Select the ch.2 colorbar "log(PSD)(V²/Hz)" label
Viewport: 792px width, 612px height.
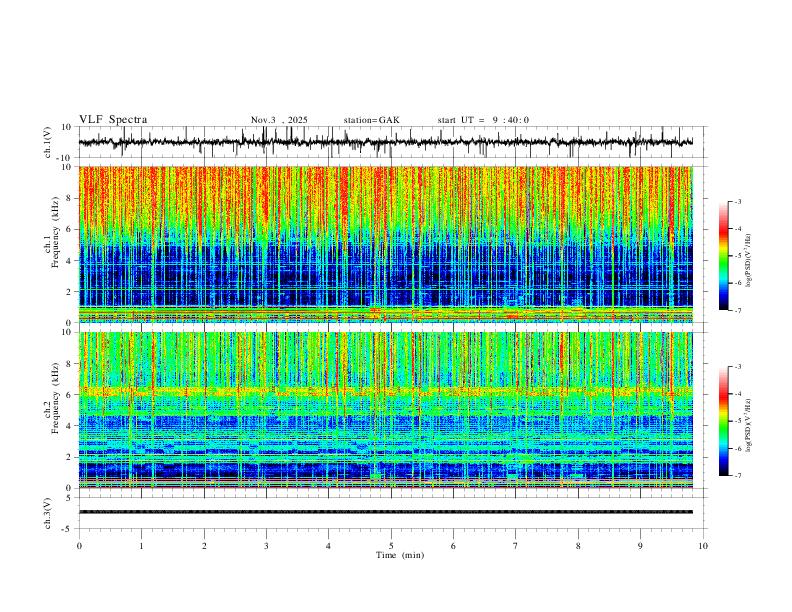(x=749, y=426)
